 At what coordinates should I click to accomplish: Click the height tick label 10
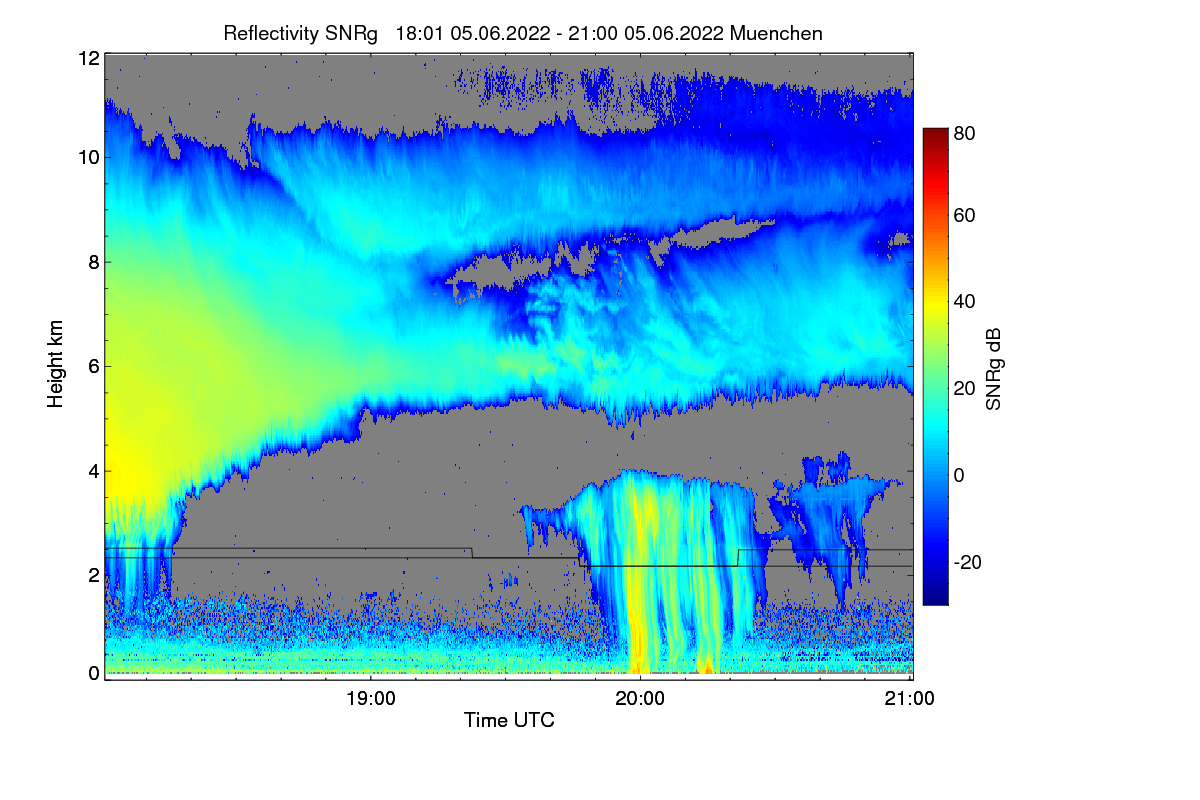(x=89, y=158)
